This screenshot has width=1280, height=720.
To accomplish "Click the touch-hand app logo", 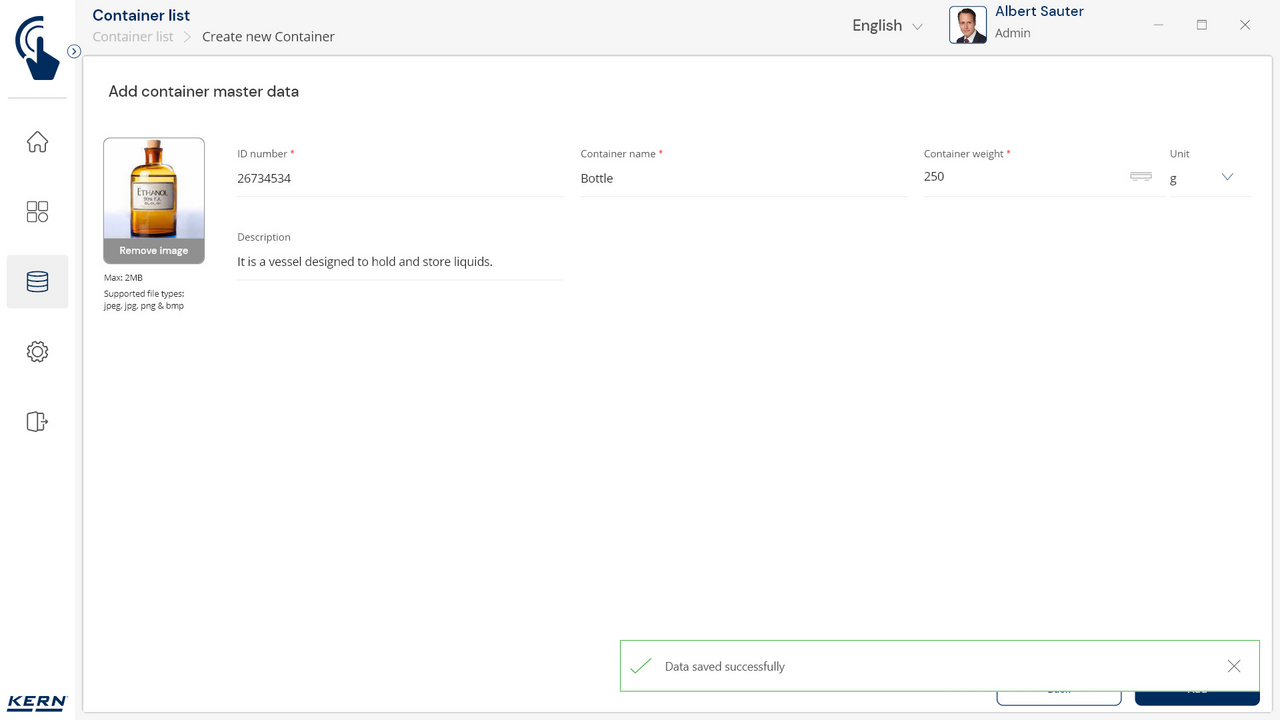I will coord(37,47).
